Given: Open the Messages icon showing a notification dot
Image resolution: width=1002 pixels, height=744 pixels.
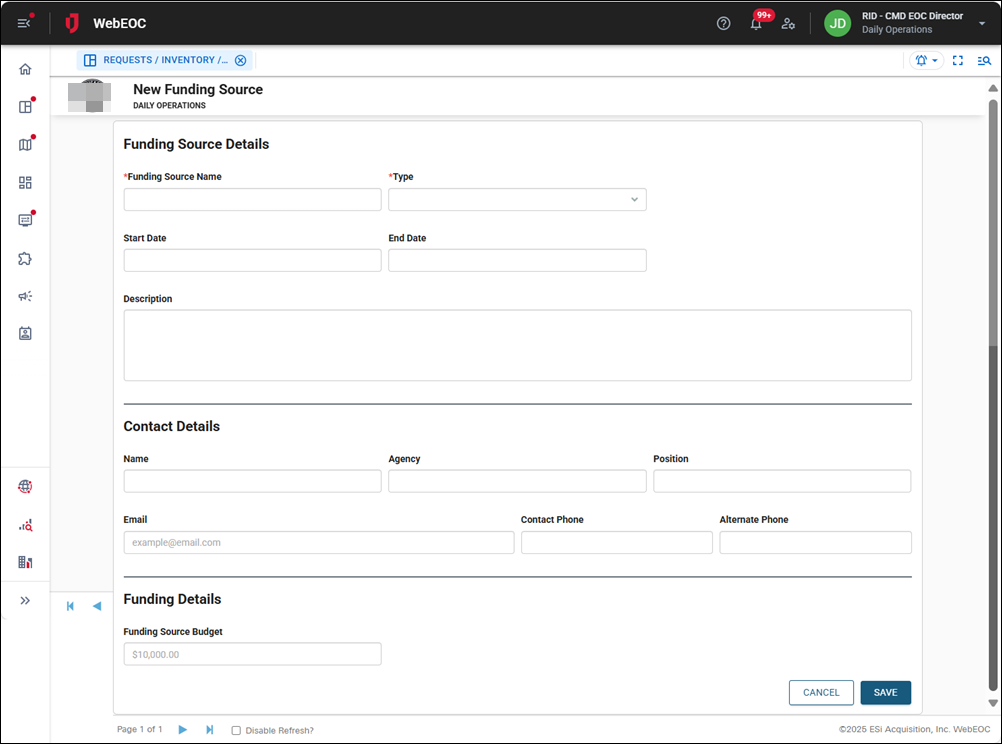Looking at the screenshot, I should (x=25, y=220).
